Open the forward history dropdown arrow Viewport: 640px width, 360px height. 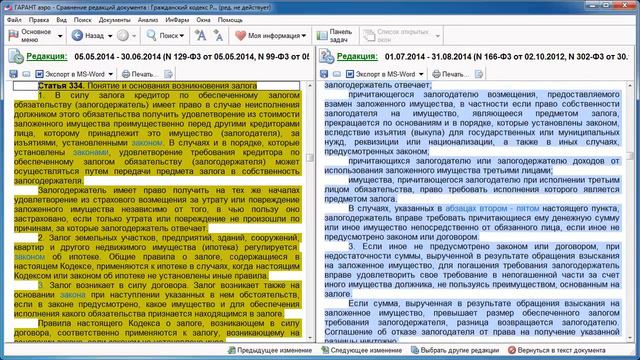tap(134, 36)
